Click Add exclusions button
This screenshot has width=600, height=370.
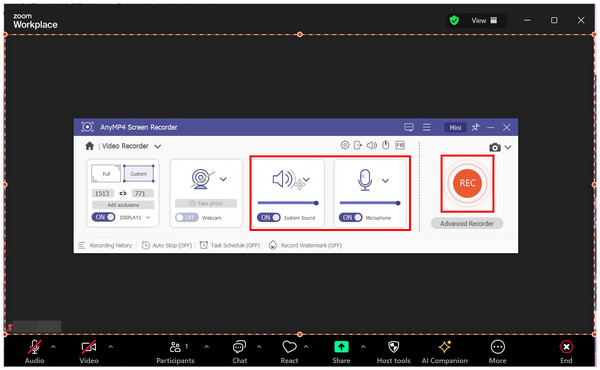point(123,205)
